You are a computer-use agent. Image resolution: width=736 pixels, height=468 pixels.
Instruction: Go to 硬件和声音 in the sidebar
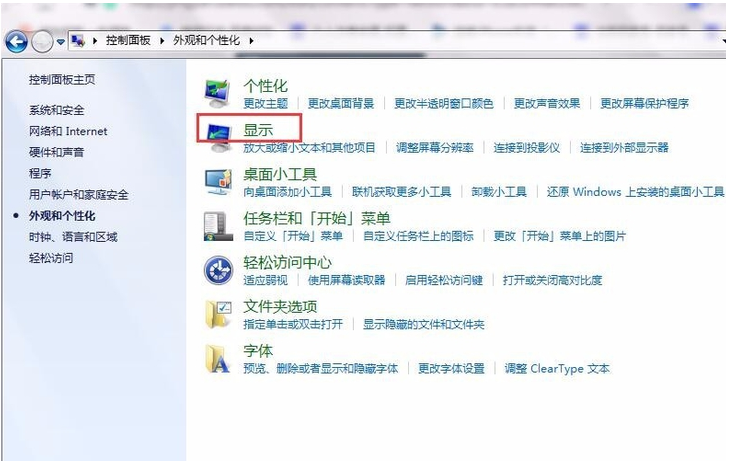pos(56,152)
